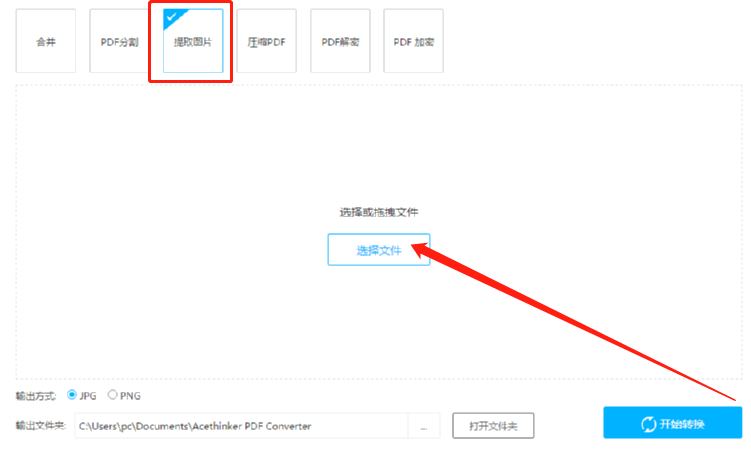The width and height of the screenshot is (751, 449).
Task: Click the 开始转换 button
Action: pos(672,423)
